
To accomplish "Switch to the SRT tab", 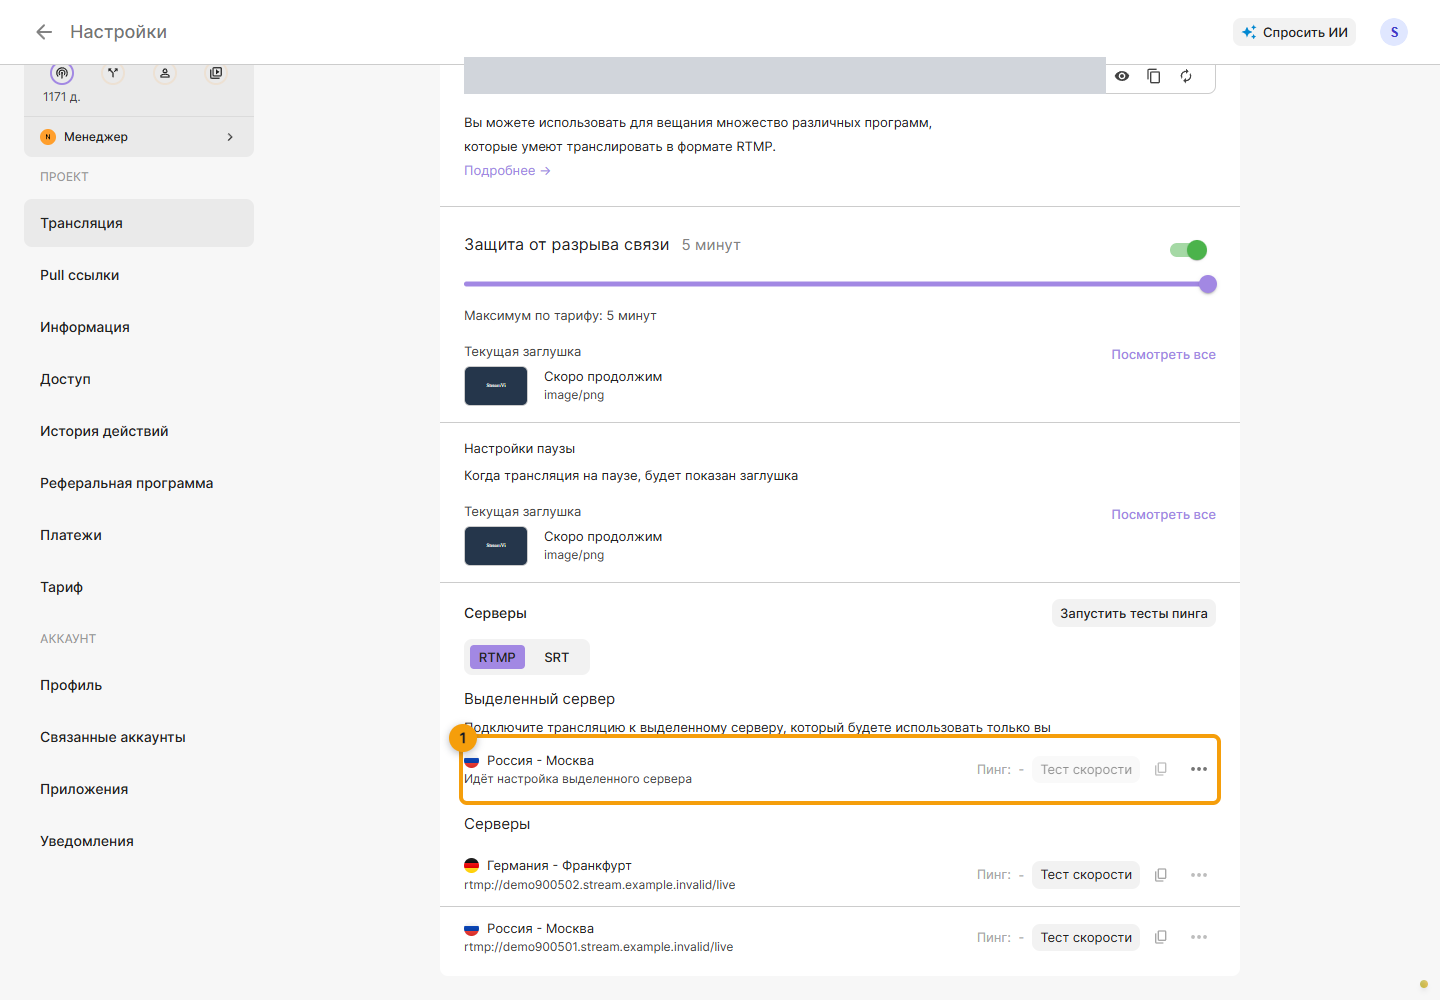I will [557, 657].
